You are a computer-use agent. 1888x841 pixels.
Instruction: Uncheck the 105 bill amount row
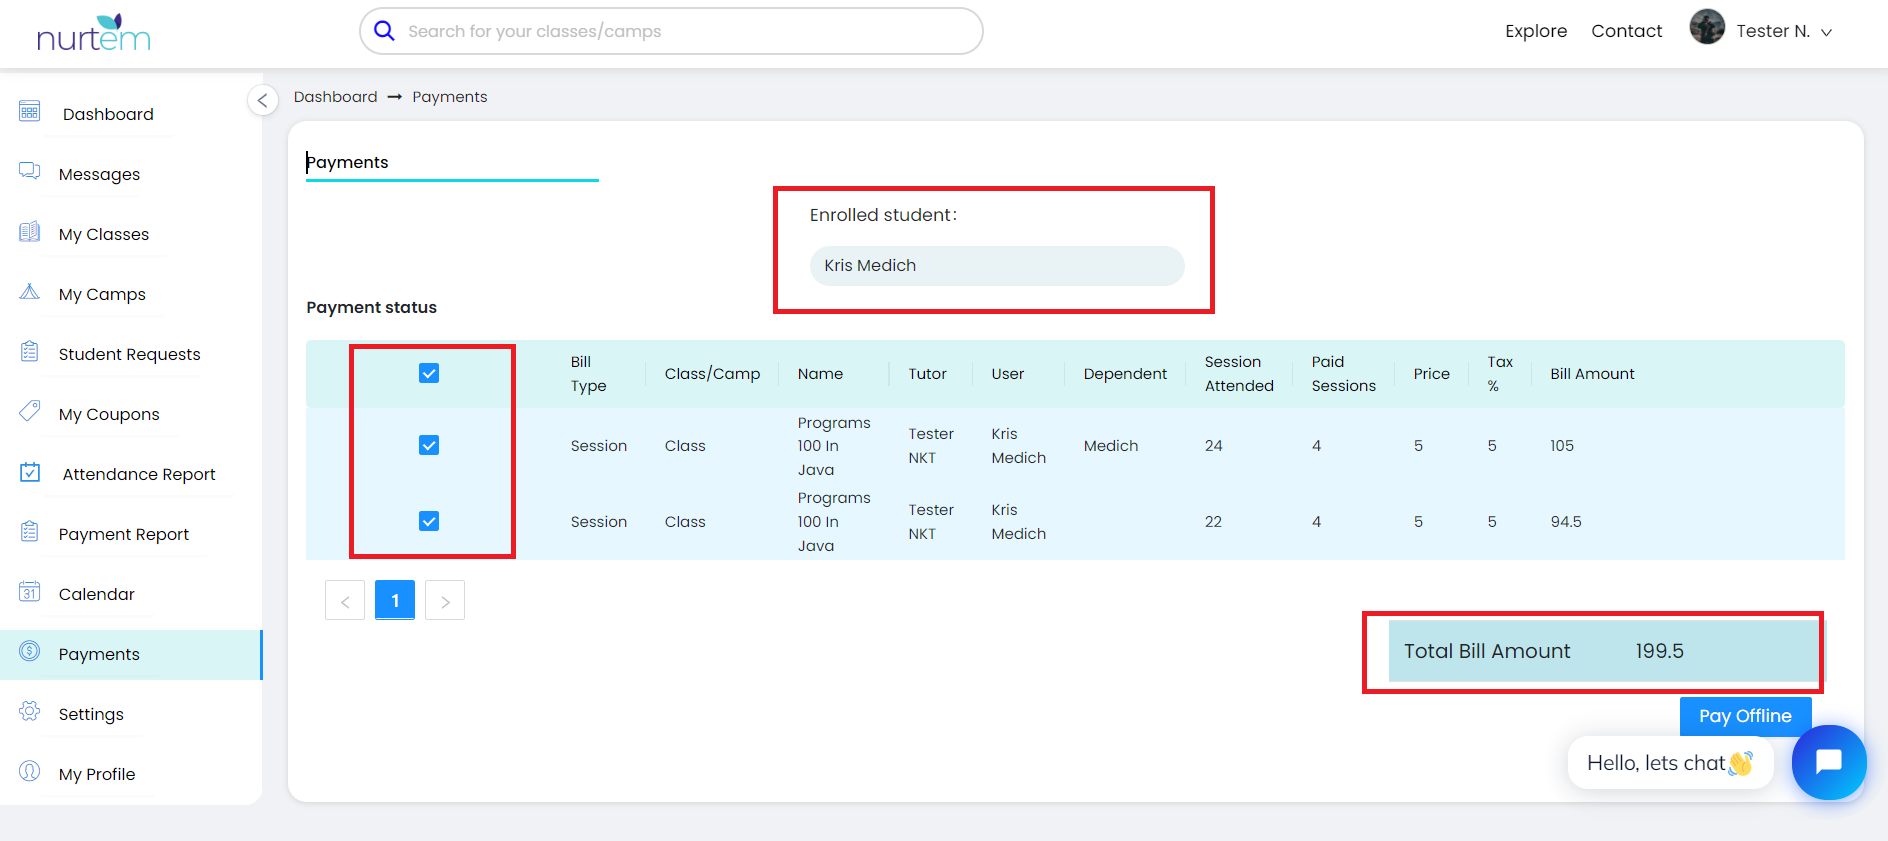pos(429,445)
